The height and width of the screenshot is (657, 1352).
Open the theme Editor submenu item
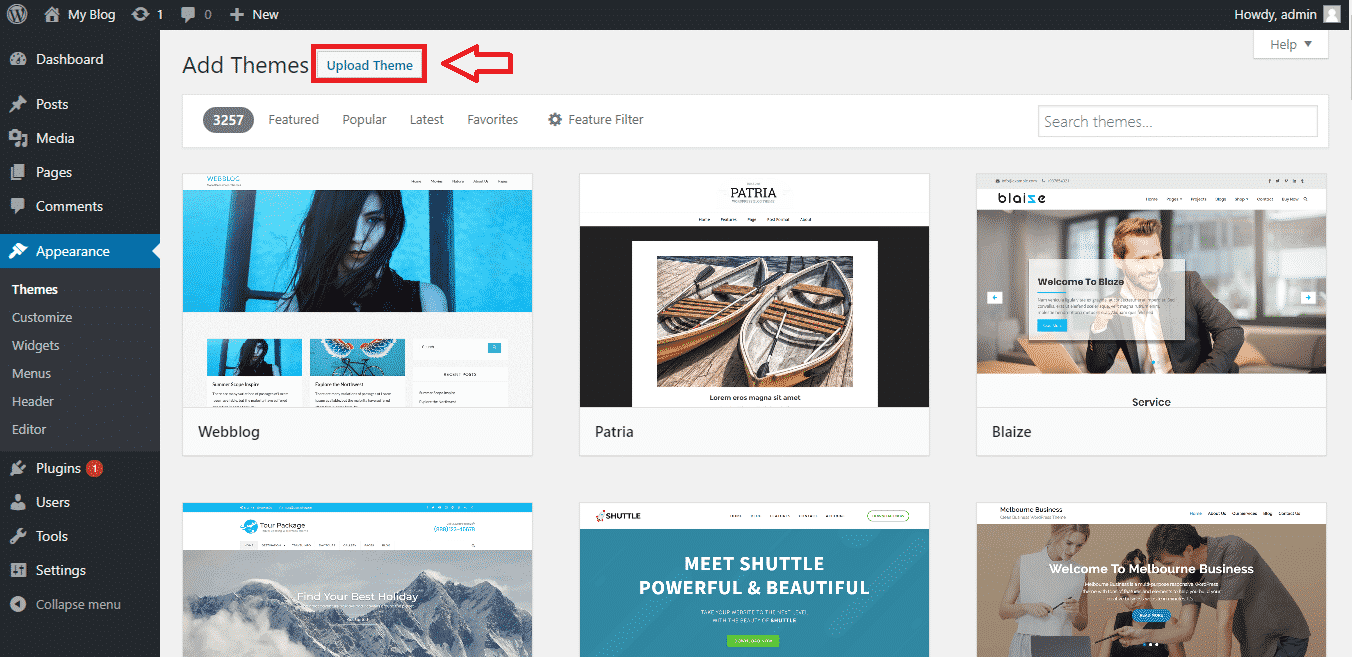(x=29, y=429)
